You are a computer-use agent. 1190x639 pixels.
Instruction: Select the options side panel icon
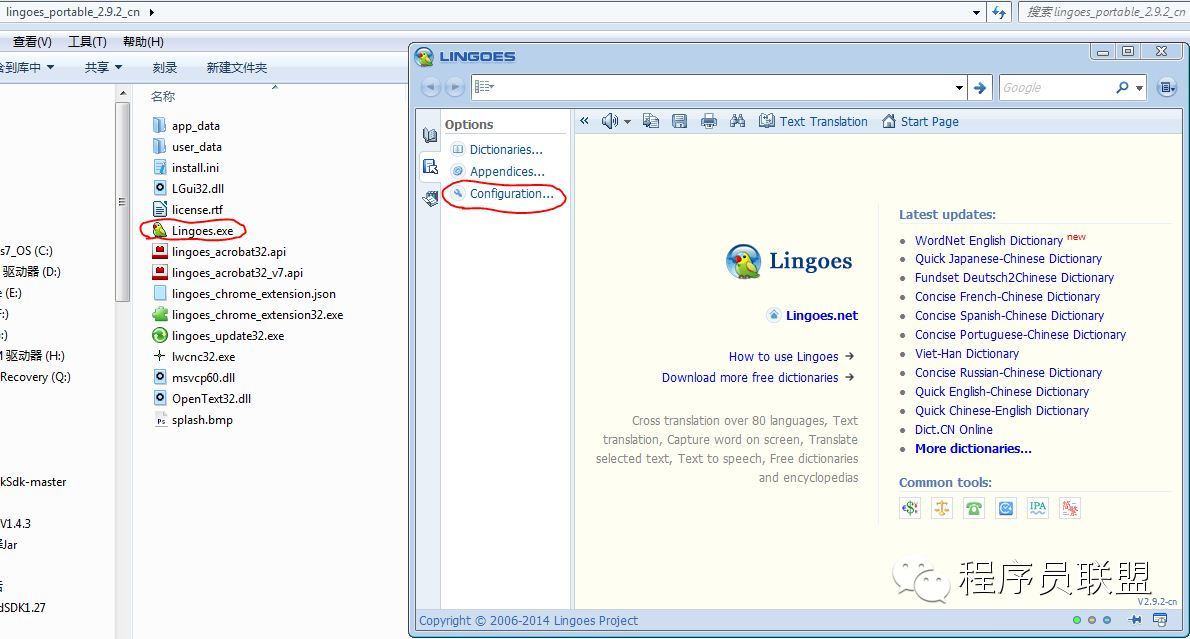430,166
